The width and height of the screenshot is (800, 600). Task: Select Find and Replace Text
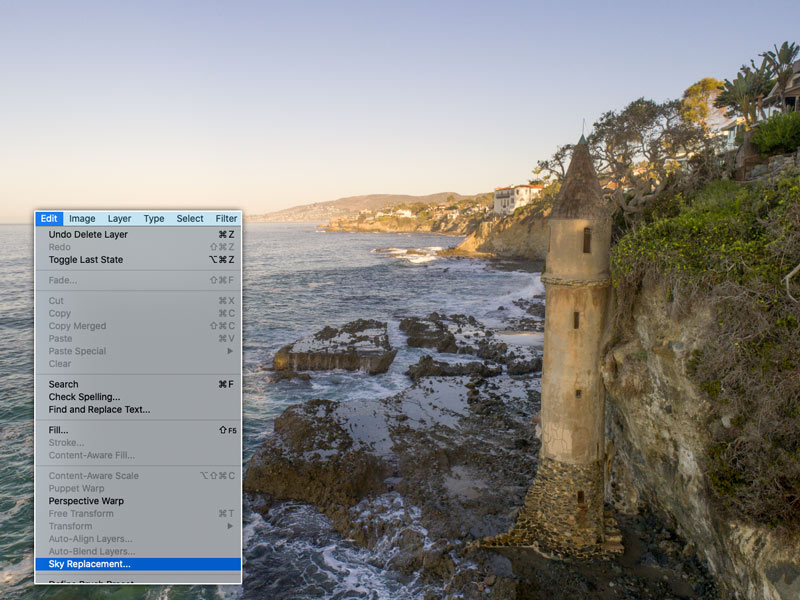point(99,410)
